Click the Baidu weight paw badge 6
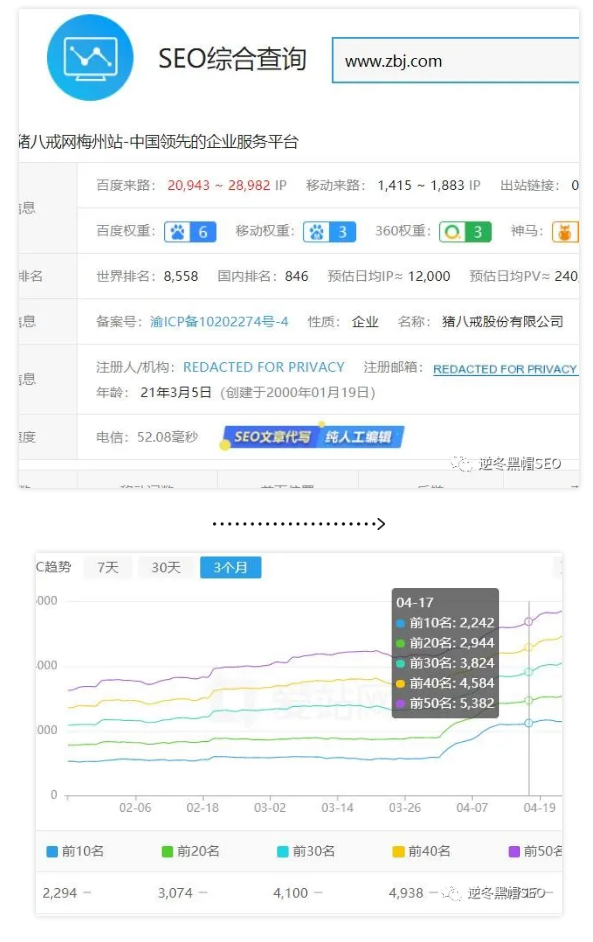 pyautogui.click(x=190, y=232)
